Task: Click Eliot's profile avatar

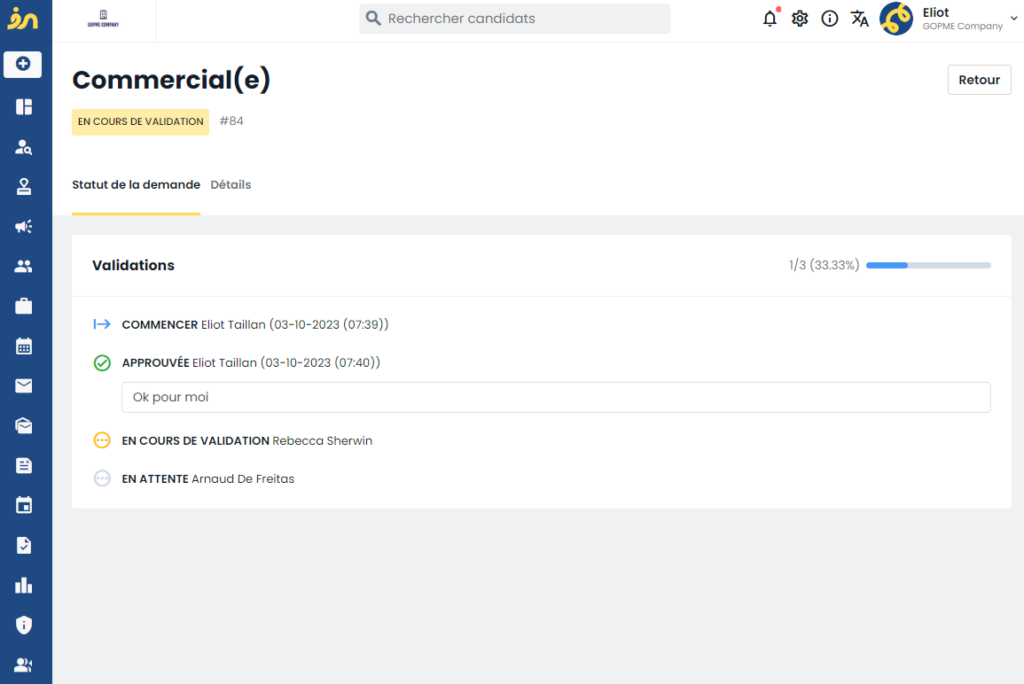Action: pyautogui.click(x=896, y=18)
